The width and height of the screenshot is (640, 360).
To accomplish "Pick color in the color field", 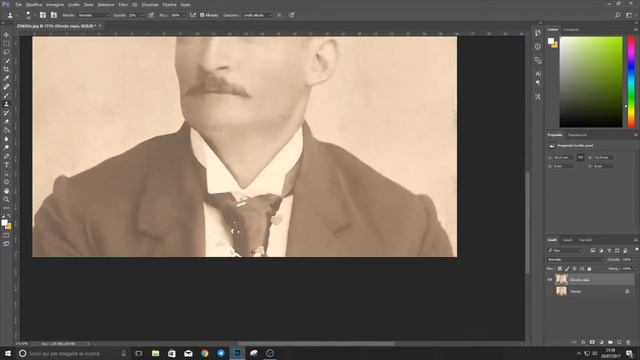I will point(591,82).
